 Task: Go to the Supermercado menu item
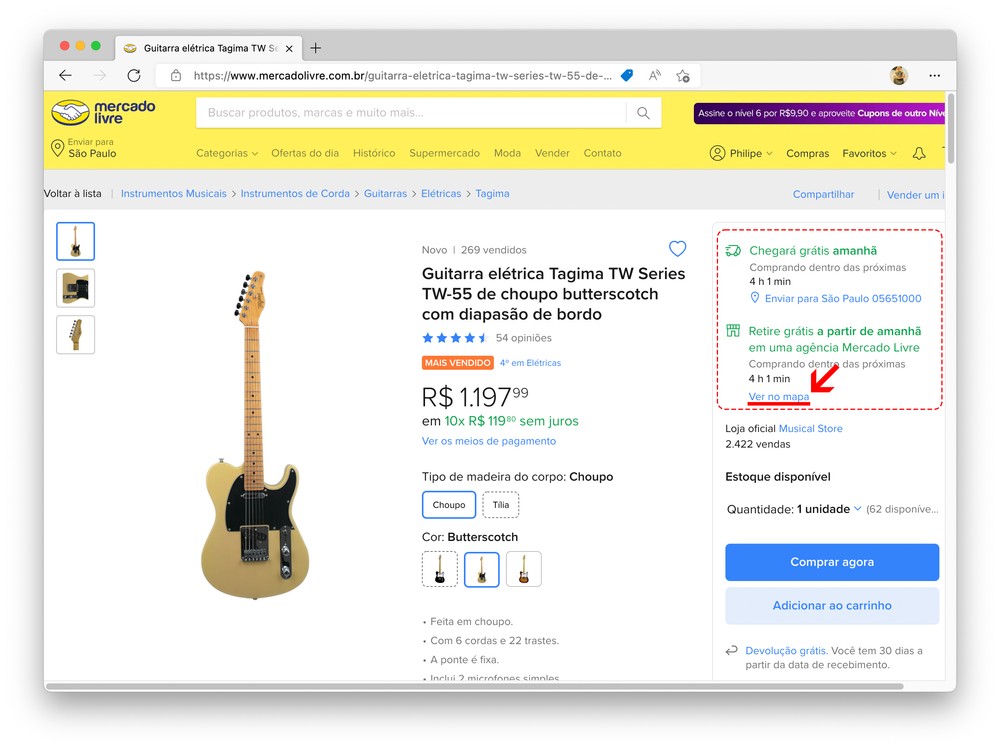coord(444,153)
